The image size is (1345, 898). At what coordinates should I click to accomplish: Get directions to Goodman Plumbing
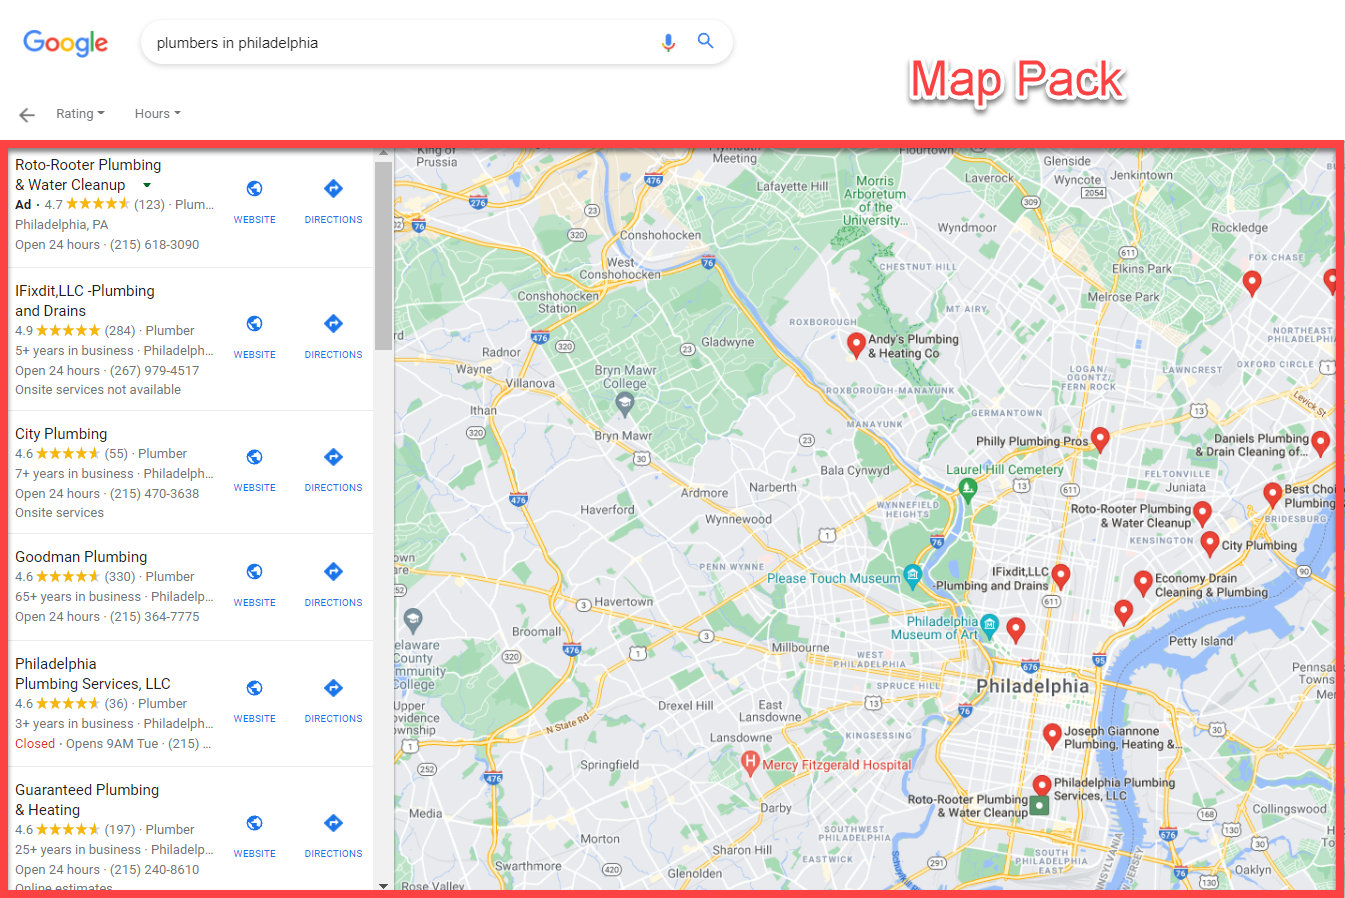333,572
